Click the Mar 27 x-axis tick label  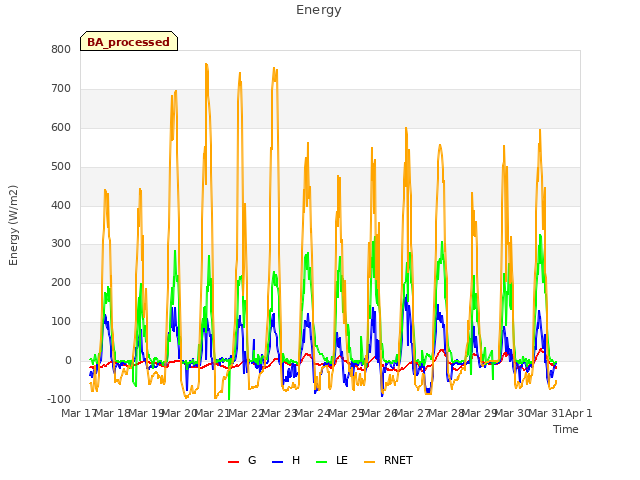pos(412,413)
